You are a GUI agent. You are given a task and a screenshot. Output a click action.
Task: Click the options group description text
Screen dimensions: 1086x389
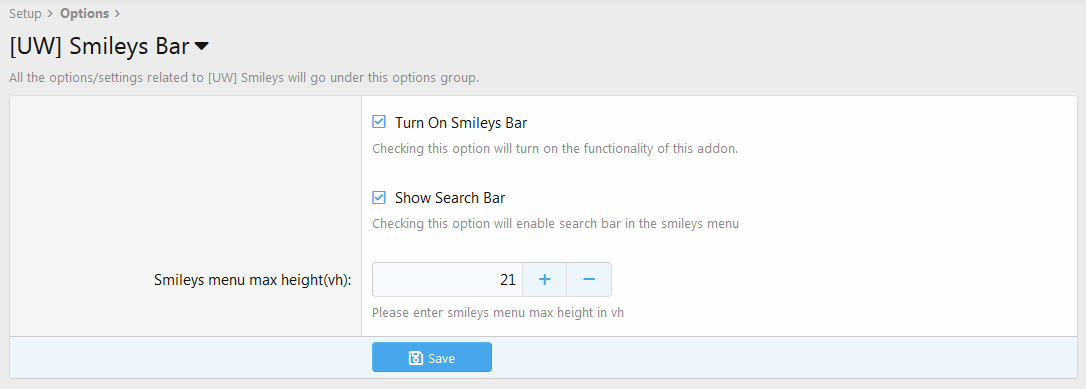click(244, 78)
